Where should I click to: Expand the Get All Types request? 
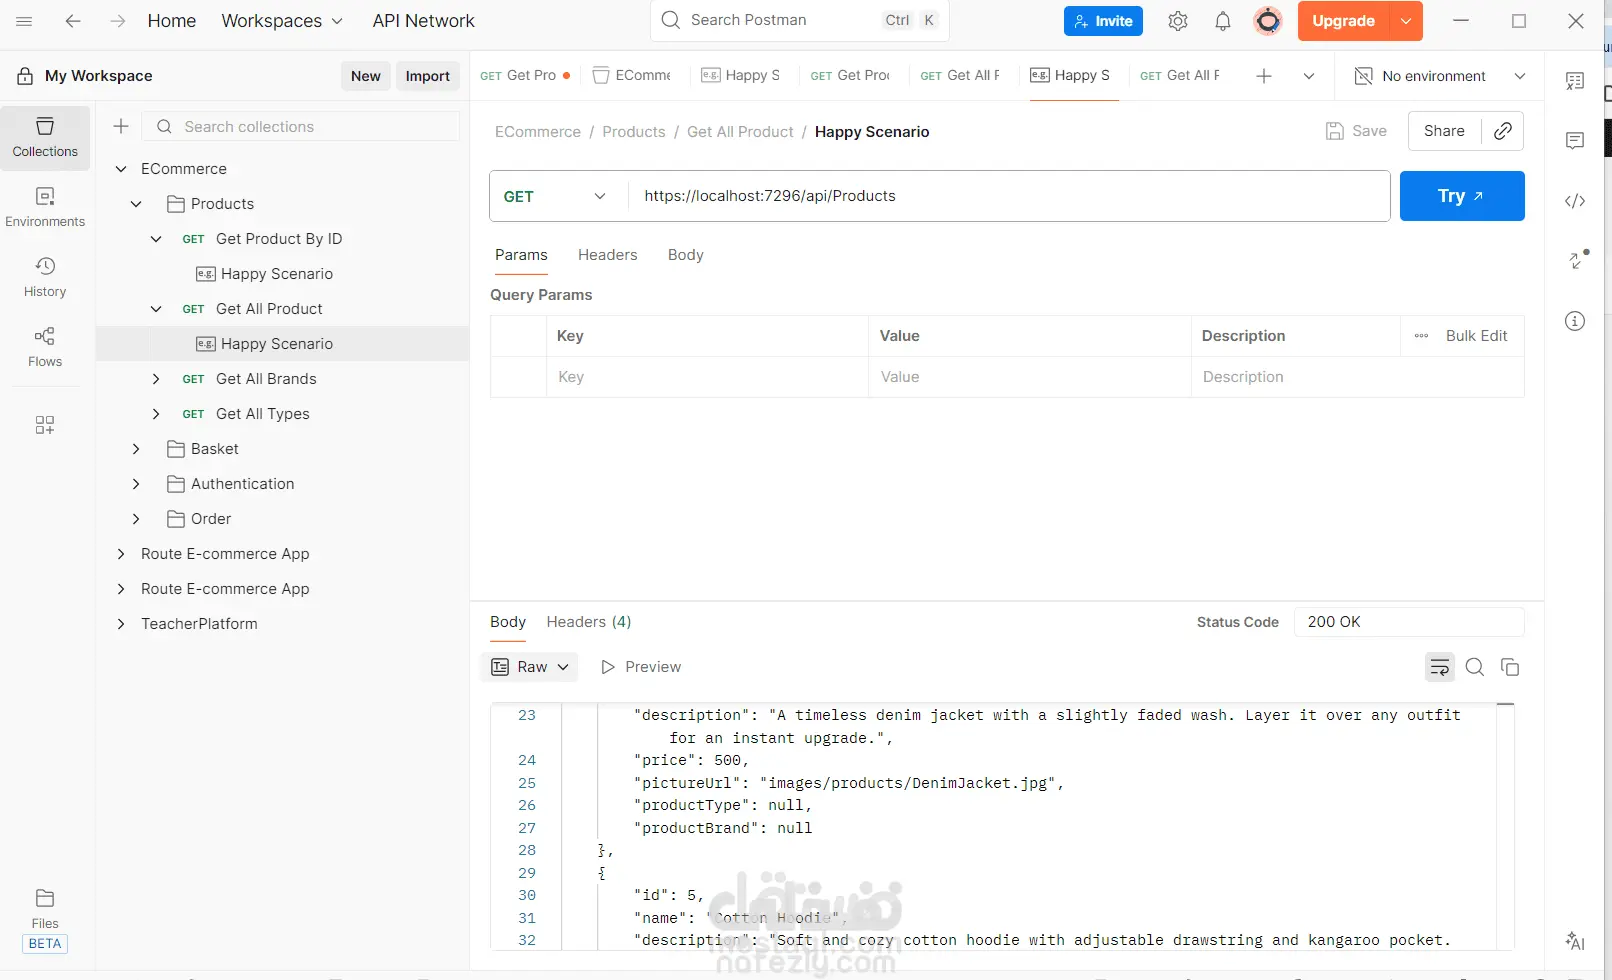point(156,414)
